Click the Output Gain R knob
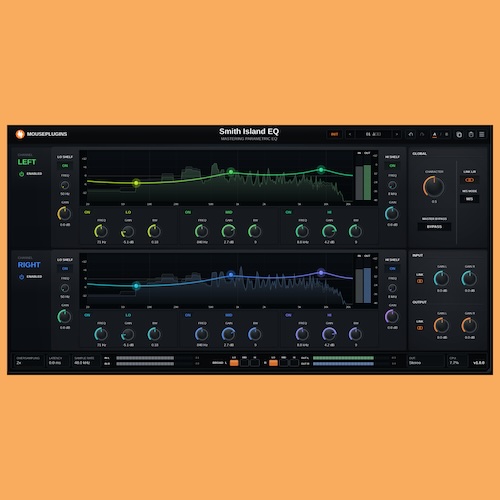This screenshot has height=500, width=500. click(x=469, y=326)
